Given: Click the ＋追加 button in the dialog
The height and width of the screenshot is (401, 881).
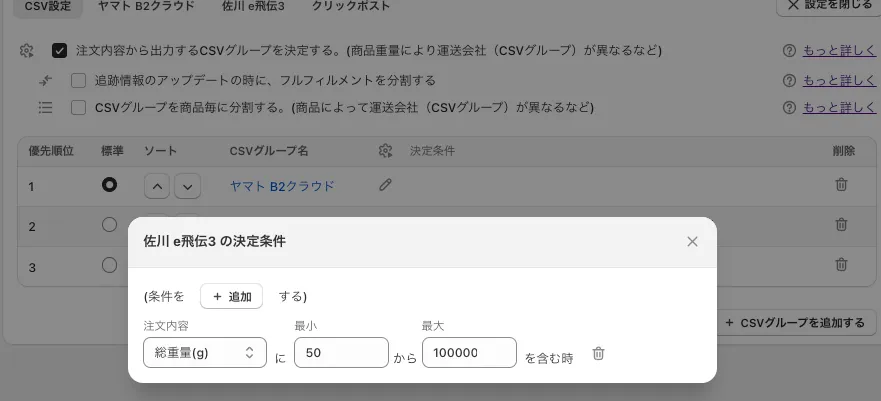Looking at the screenshot, I should click(x=231, y=296).
